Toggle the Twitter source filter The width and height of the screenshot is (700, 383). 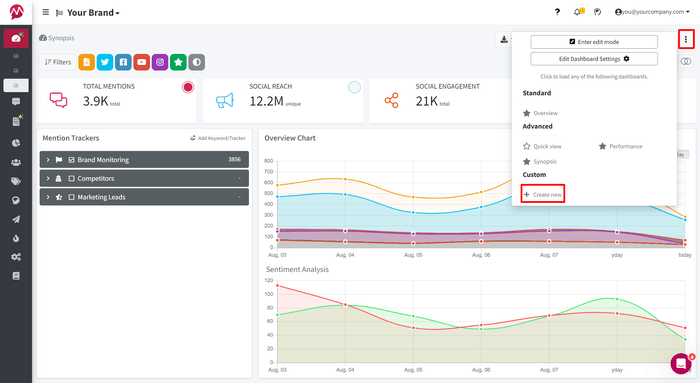pos(105,62)
